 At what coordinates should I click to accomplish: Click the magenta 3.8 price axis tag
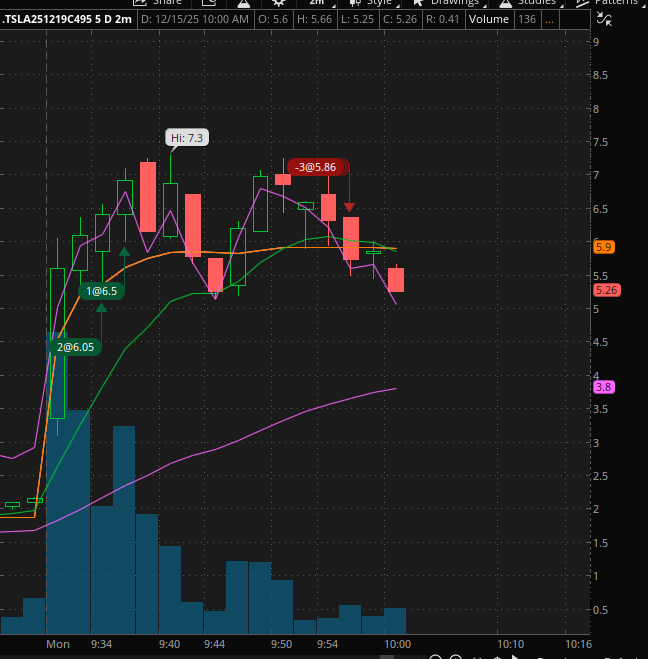coord(604,387)
